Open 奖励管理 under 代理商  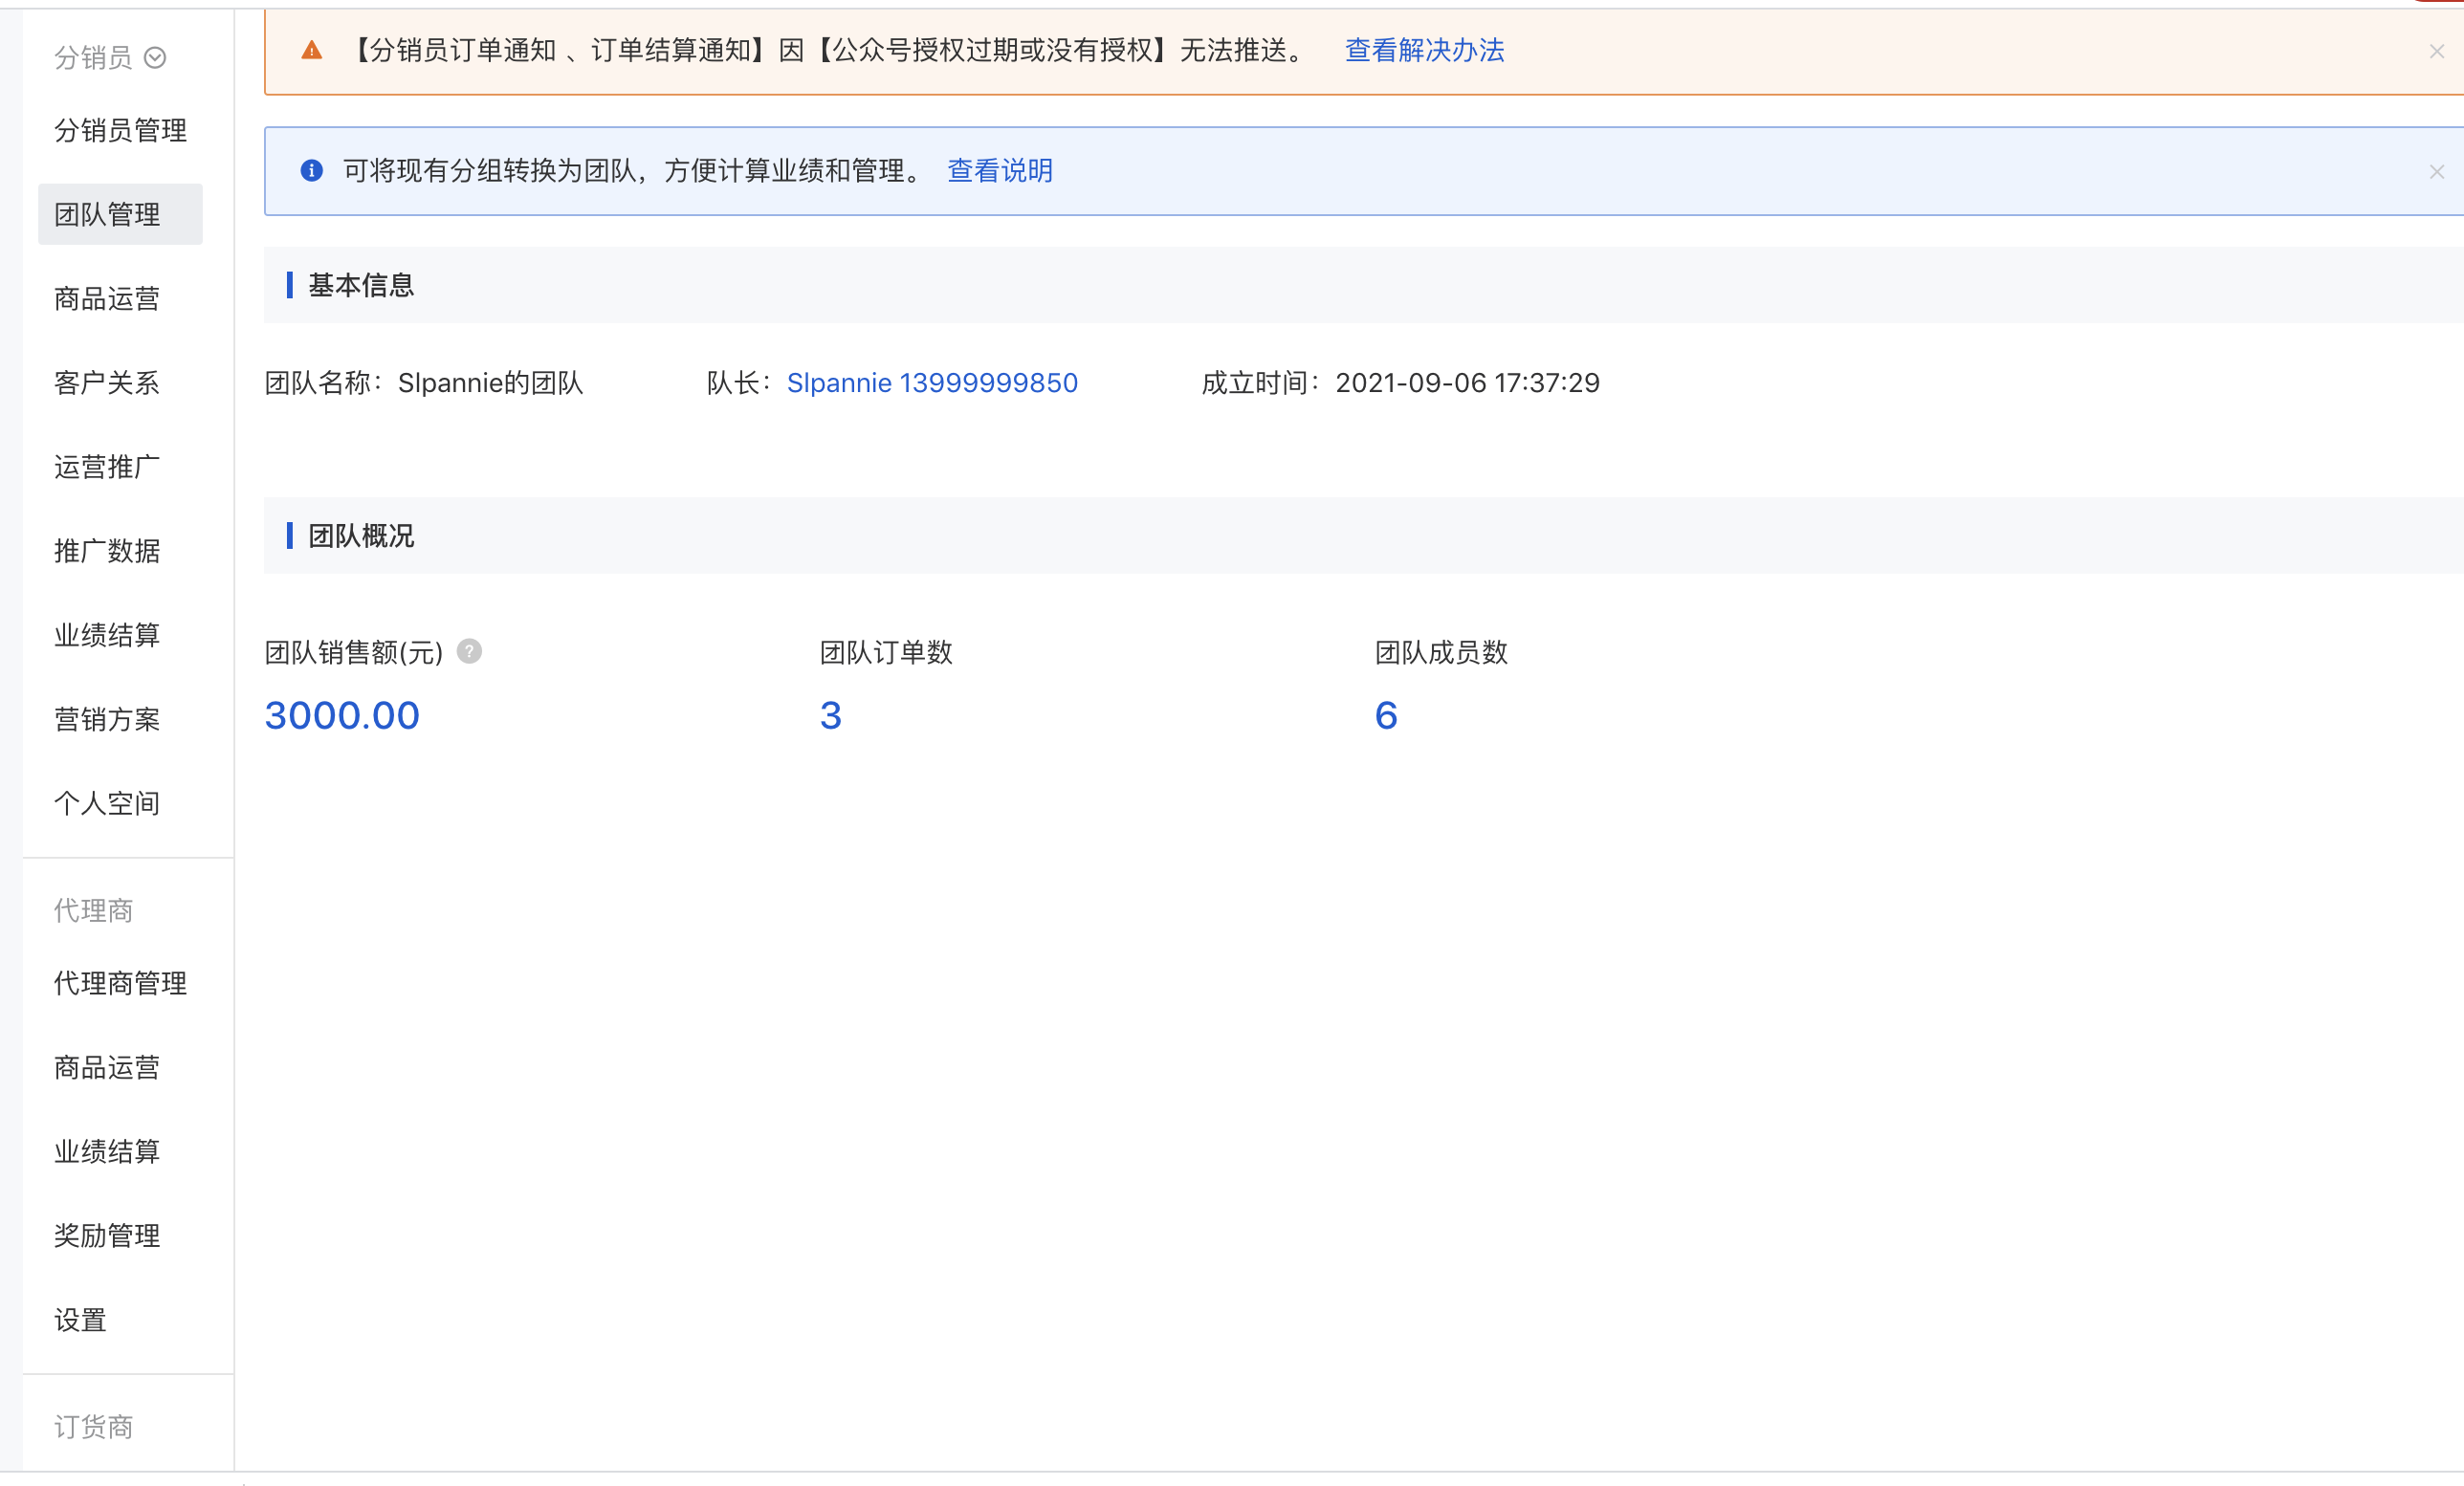click(107, 1235)
